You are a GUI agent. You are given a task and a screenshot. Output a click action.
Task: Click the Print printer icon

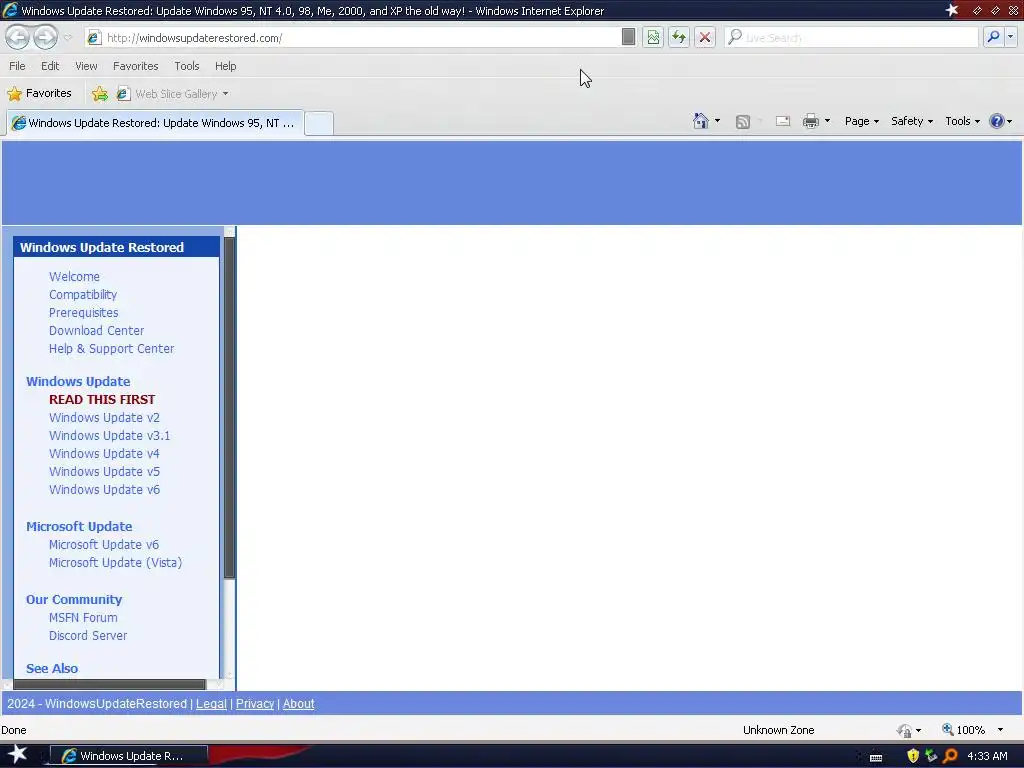810,121
